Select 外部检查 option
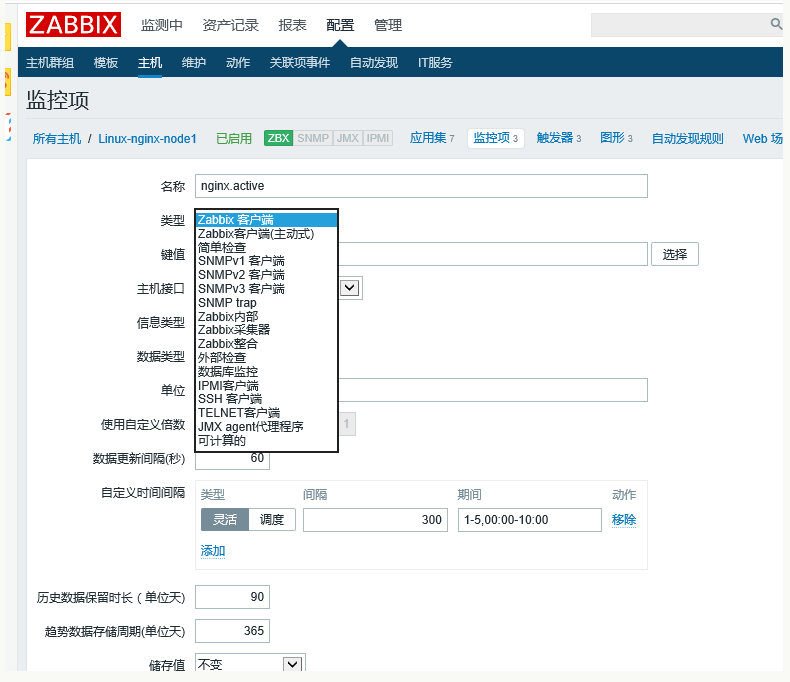 pos(266,358)
